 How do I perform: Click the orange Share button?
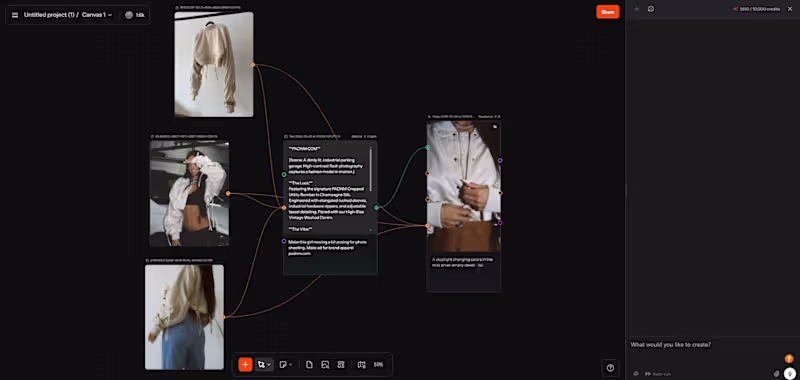point(607,12)
